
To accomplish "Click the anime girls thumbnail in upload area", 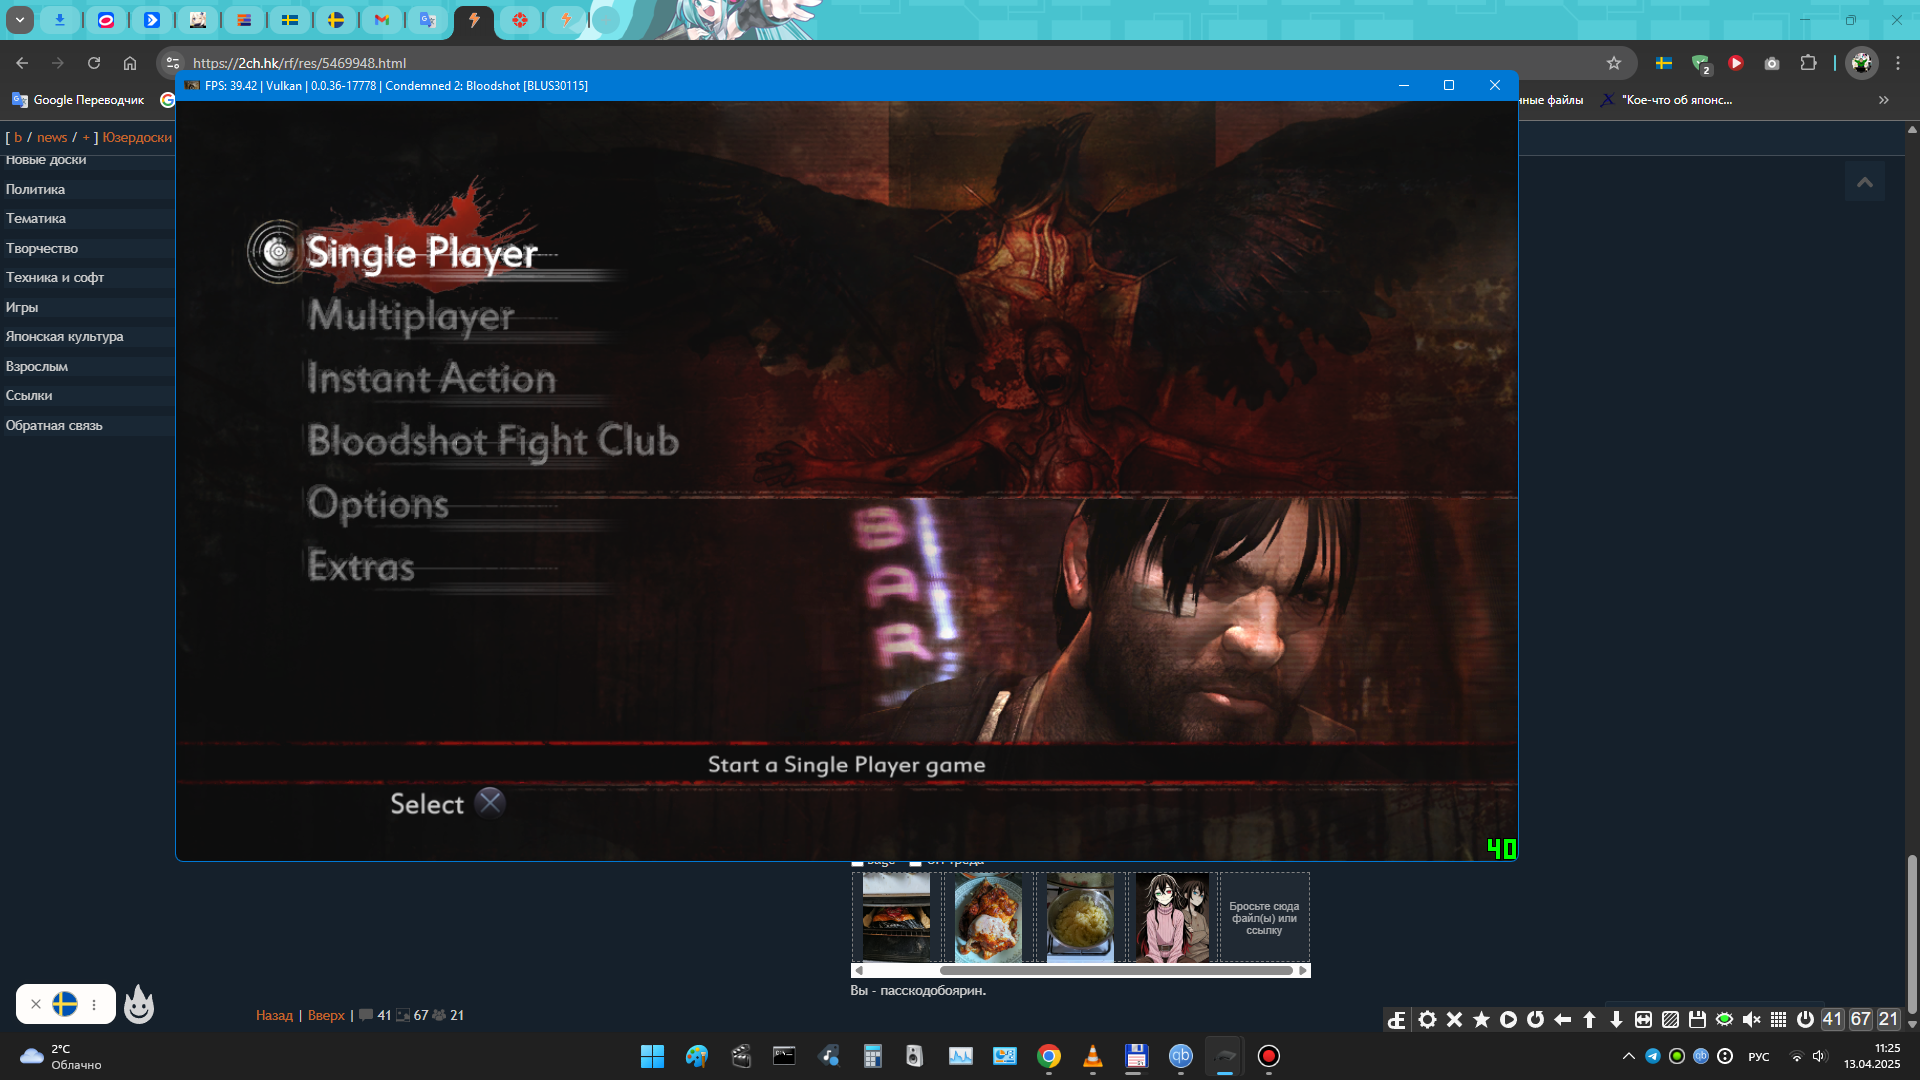I will pos(1172,917).
